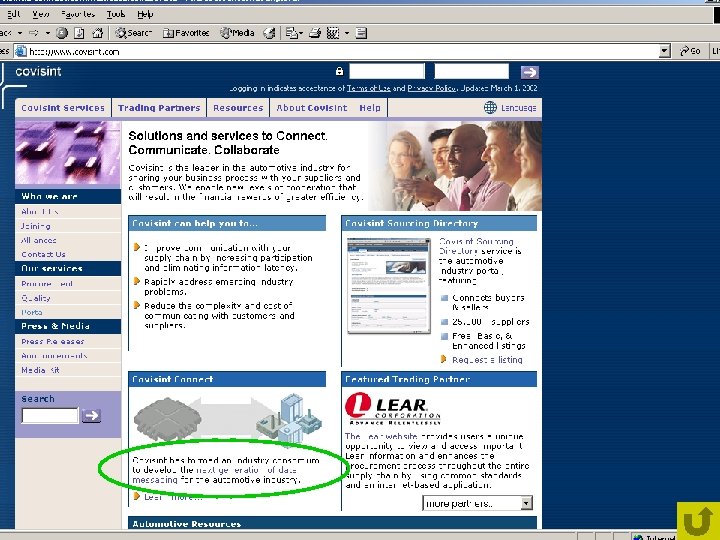Click the Discuss icon in toolbar

pos(361,33)
